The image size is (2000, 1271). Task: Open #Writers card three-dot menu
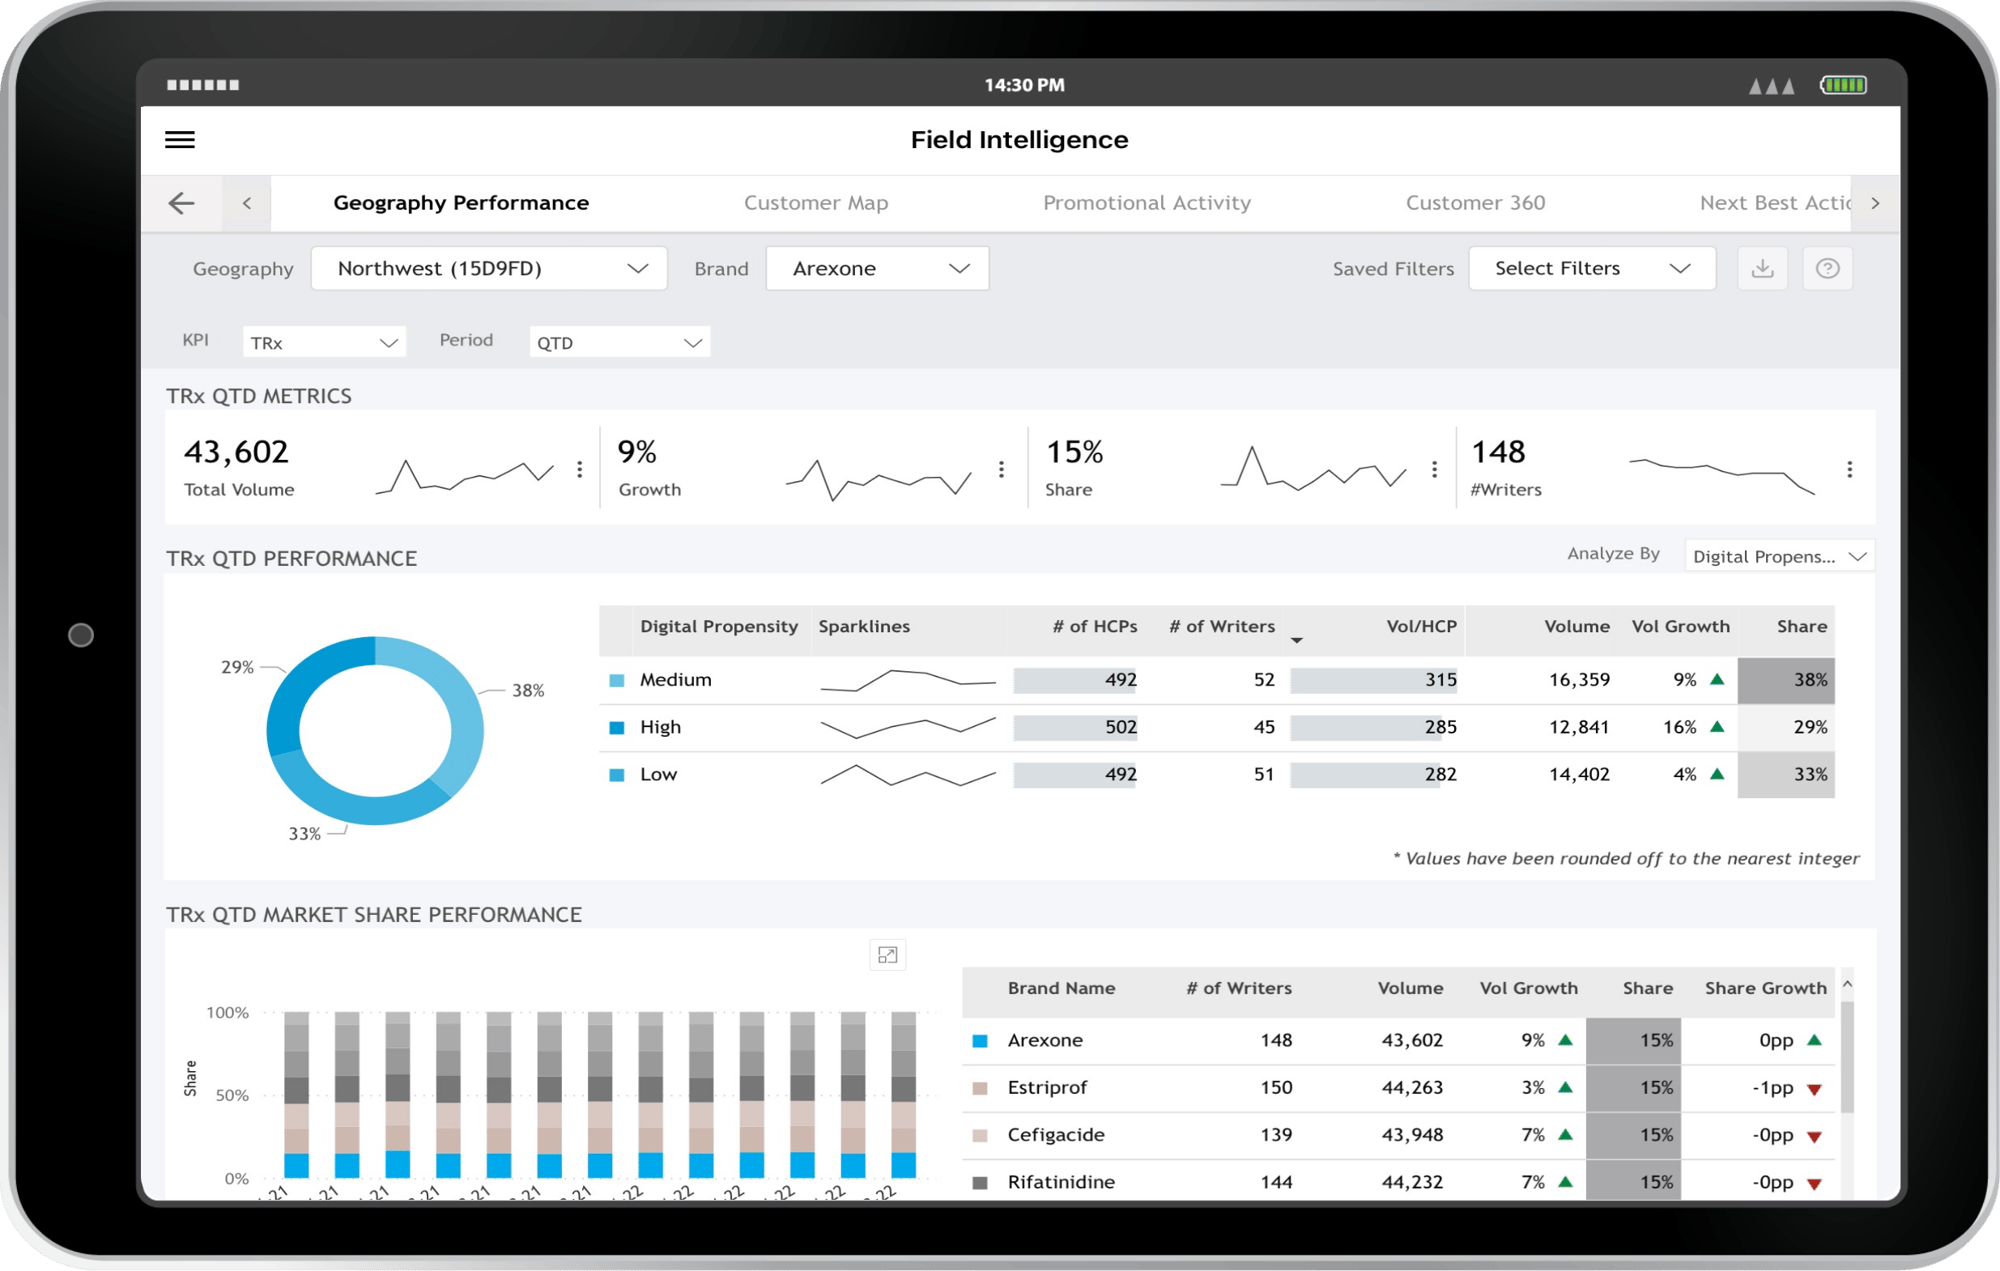point(1850,469)
